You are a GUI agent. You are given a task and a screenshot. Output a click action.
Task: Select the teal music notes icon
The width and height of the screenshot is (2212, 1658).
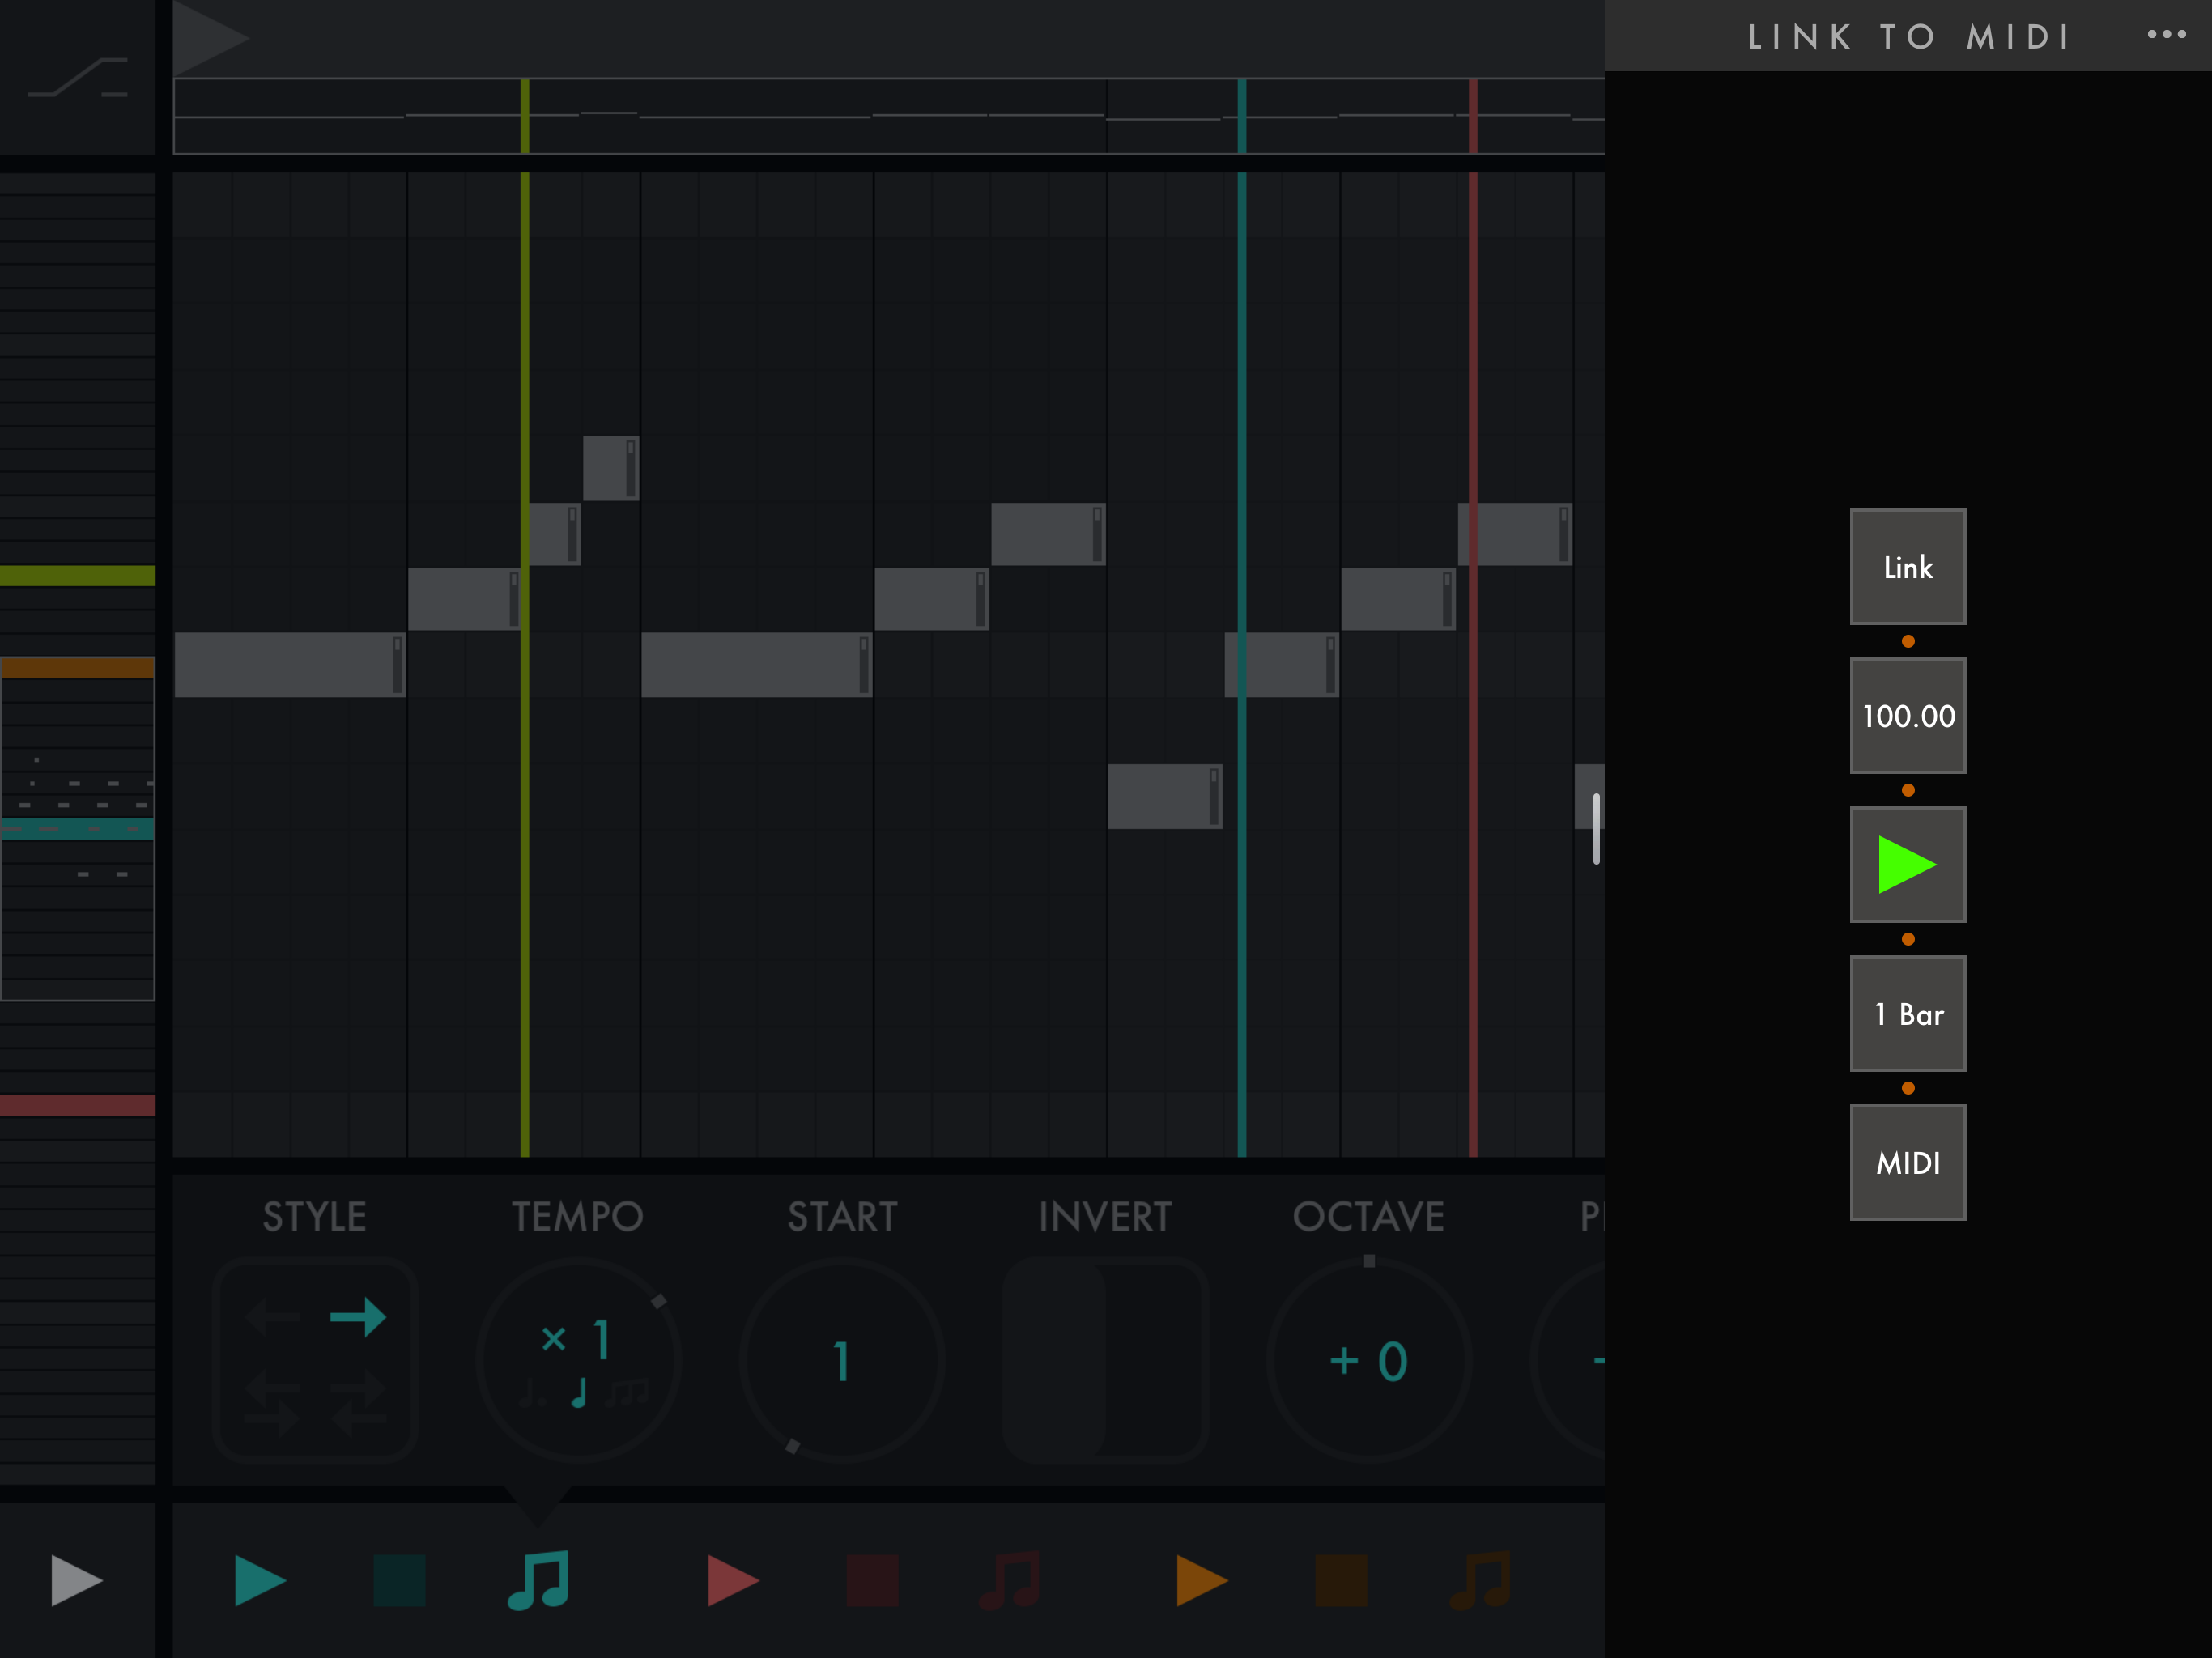[539, 1580]
